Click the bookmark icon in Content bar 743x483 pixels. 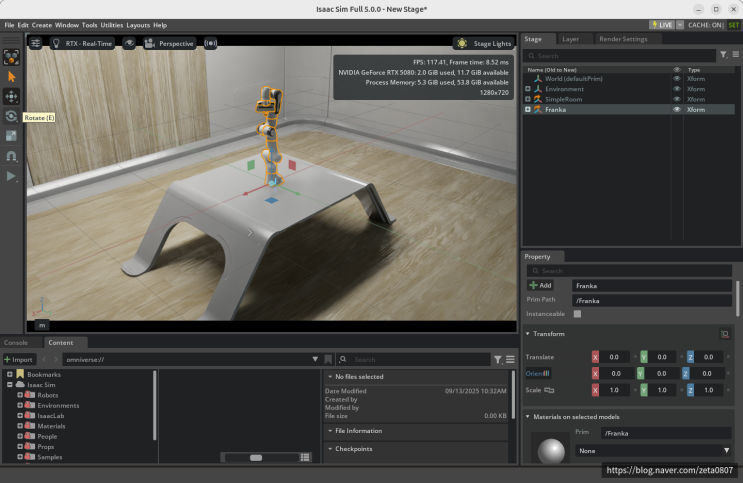tap(328, 359)
